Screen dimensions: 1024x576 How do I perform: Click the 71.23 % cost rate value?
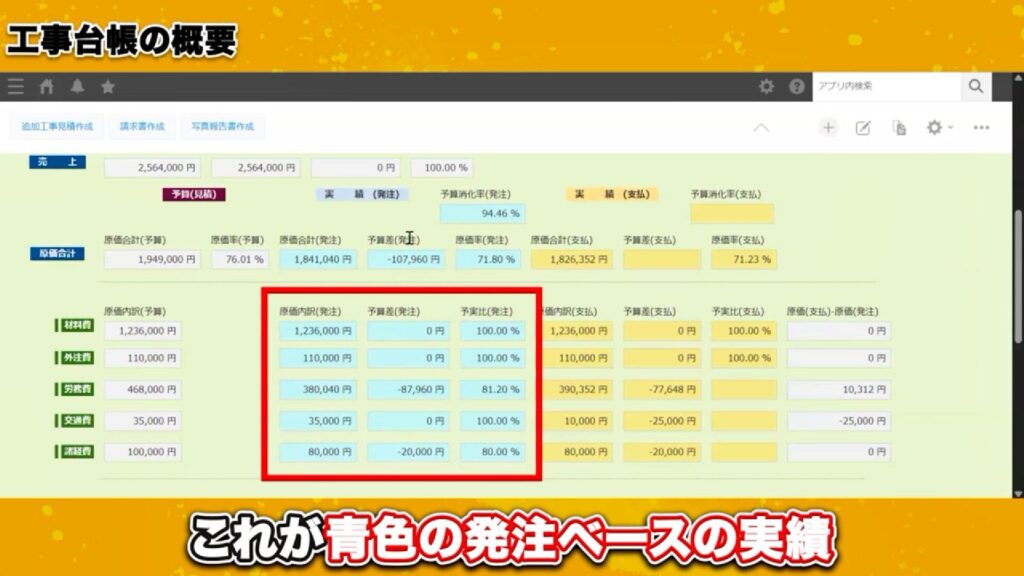[744, 259]
